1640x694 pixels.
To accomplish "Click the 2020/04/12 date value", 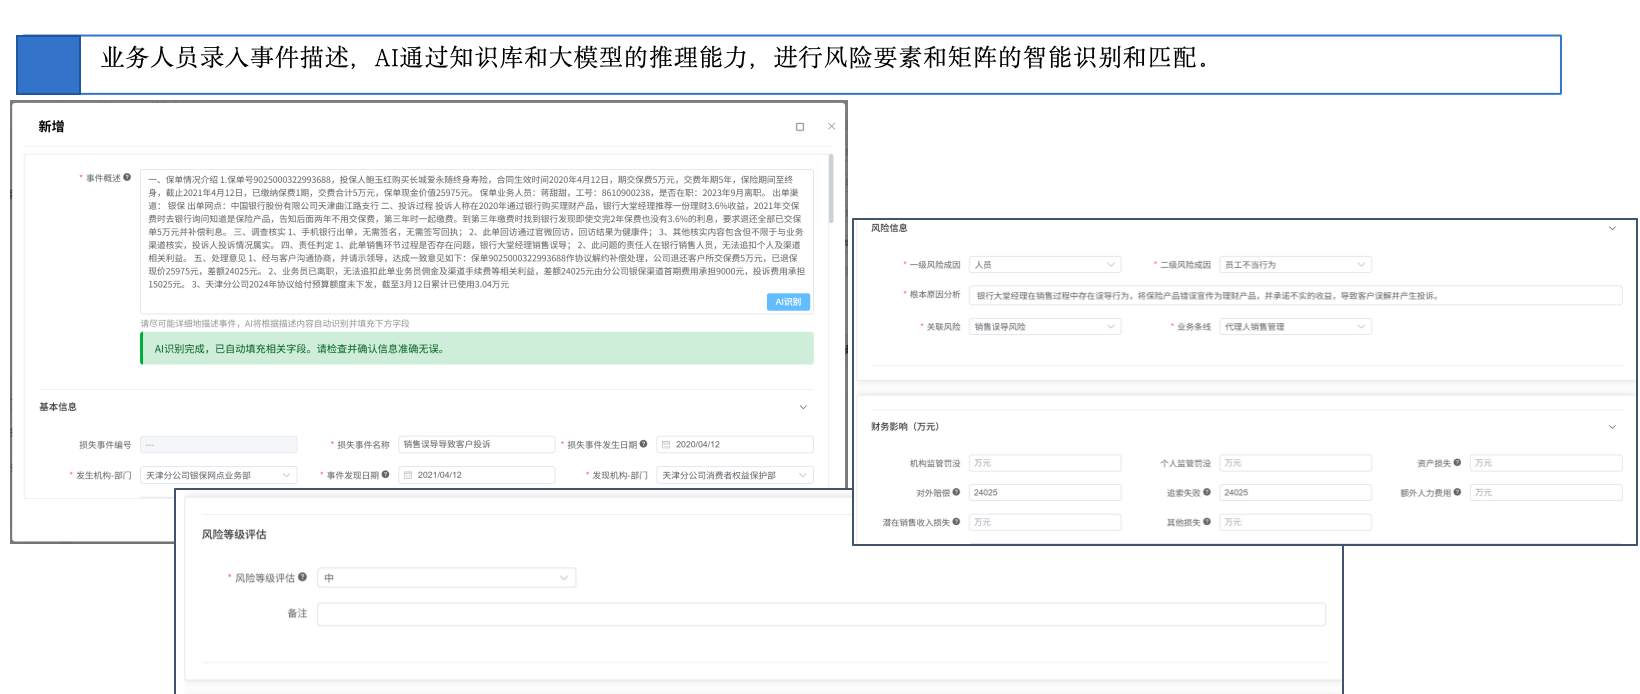I will [698, 445].
